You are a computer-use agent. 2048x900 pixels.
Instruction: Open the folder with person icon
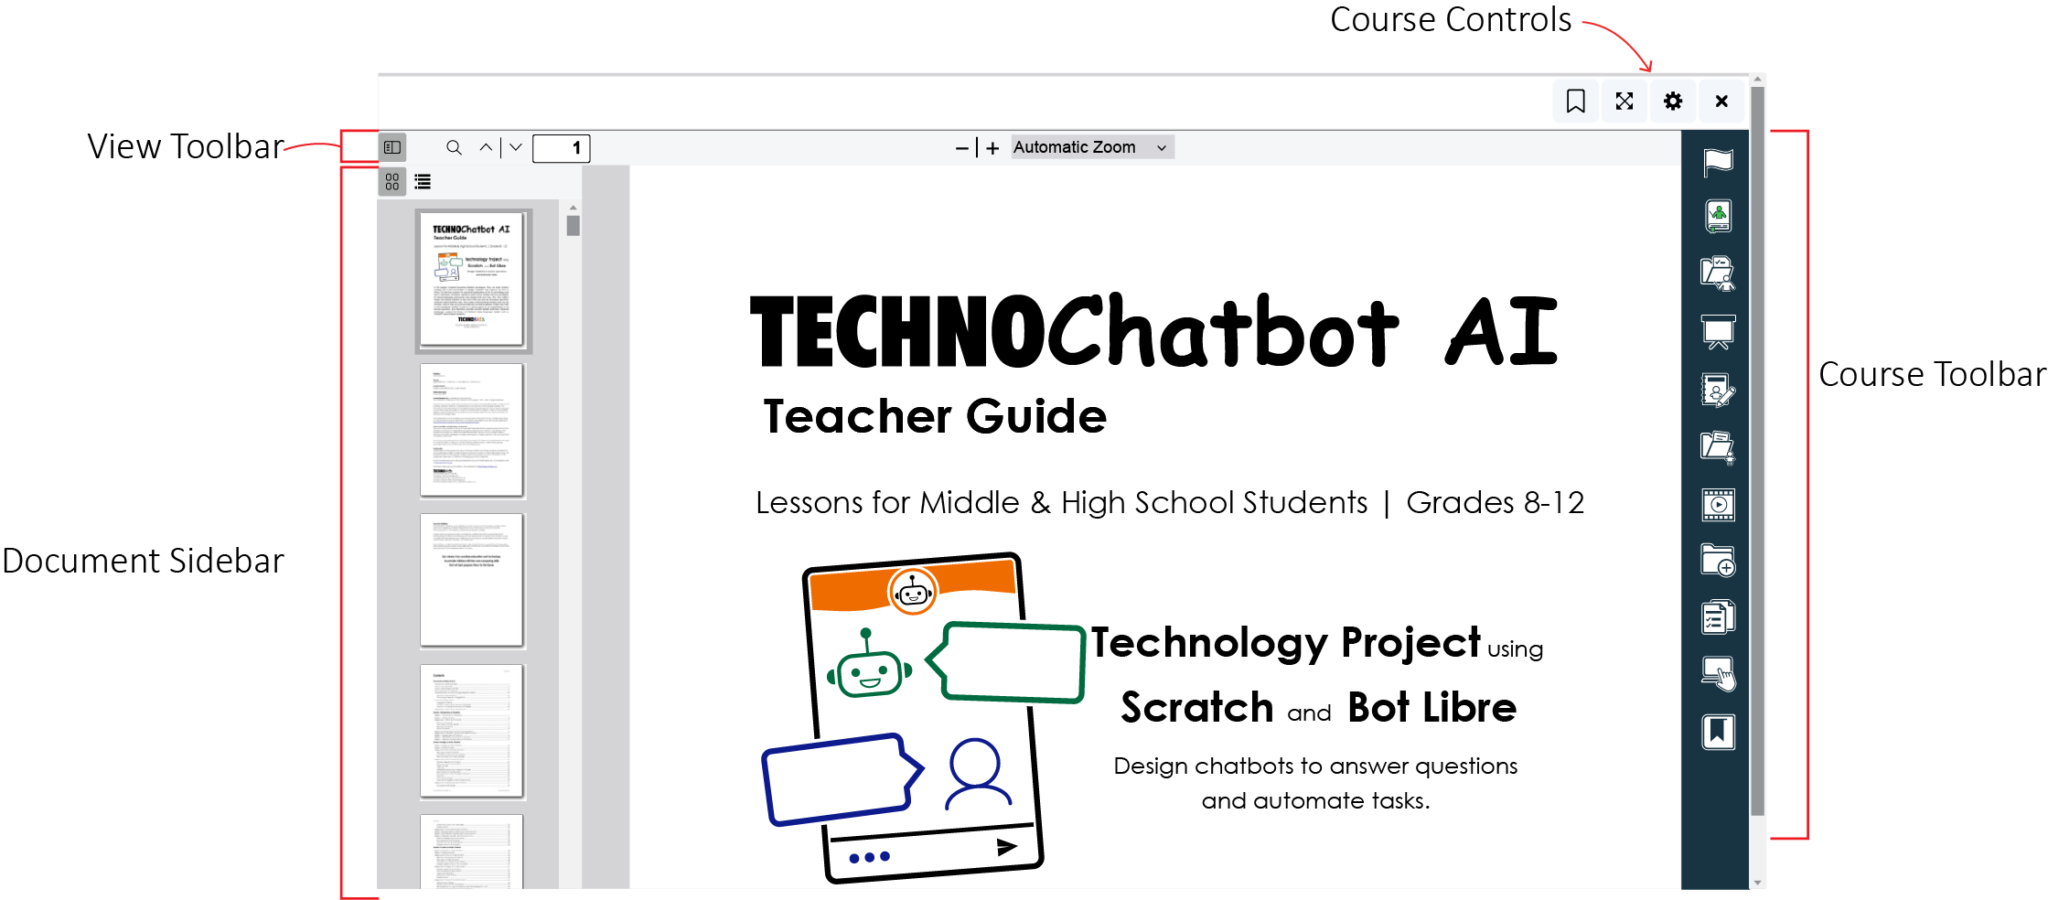[1718, 273]
